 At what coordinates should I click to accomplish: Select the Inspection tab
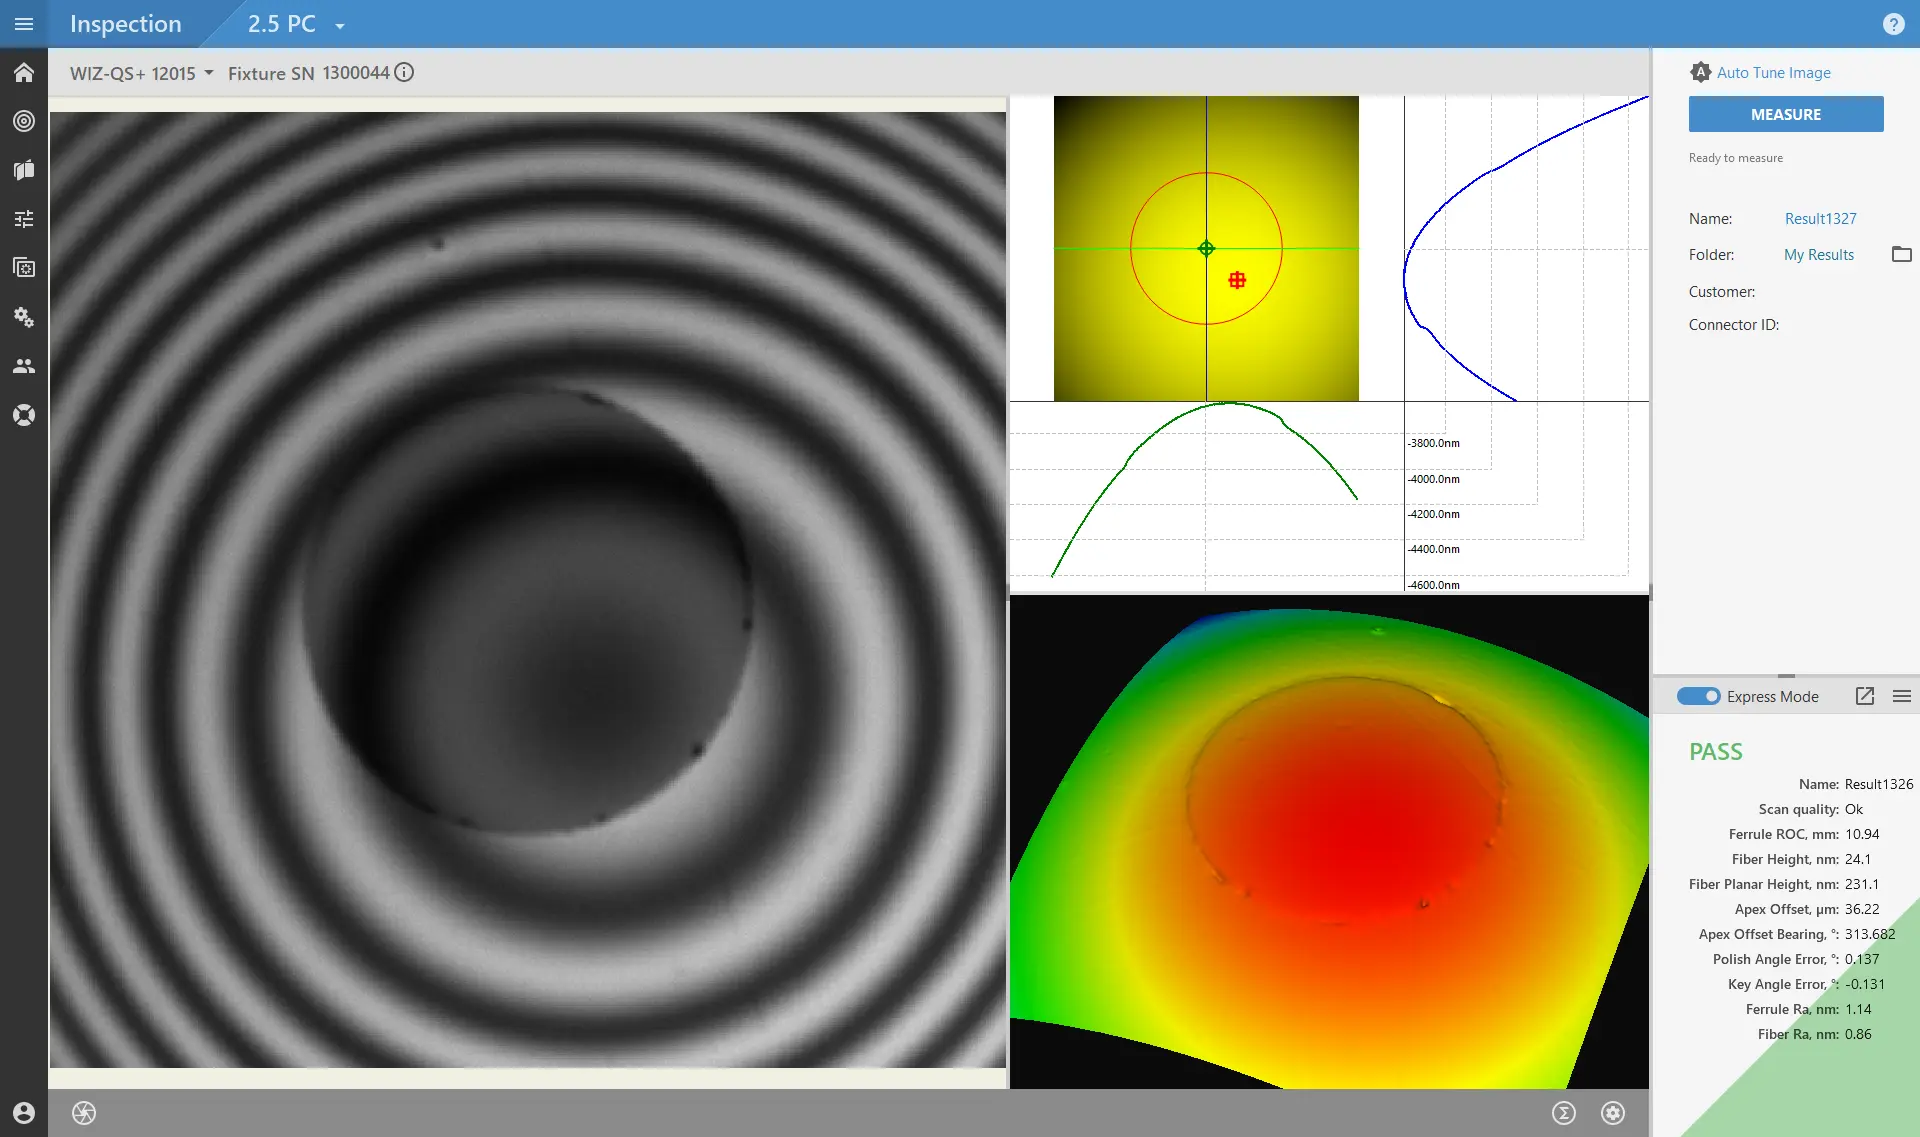(125, 24)
